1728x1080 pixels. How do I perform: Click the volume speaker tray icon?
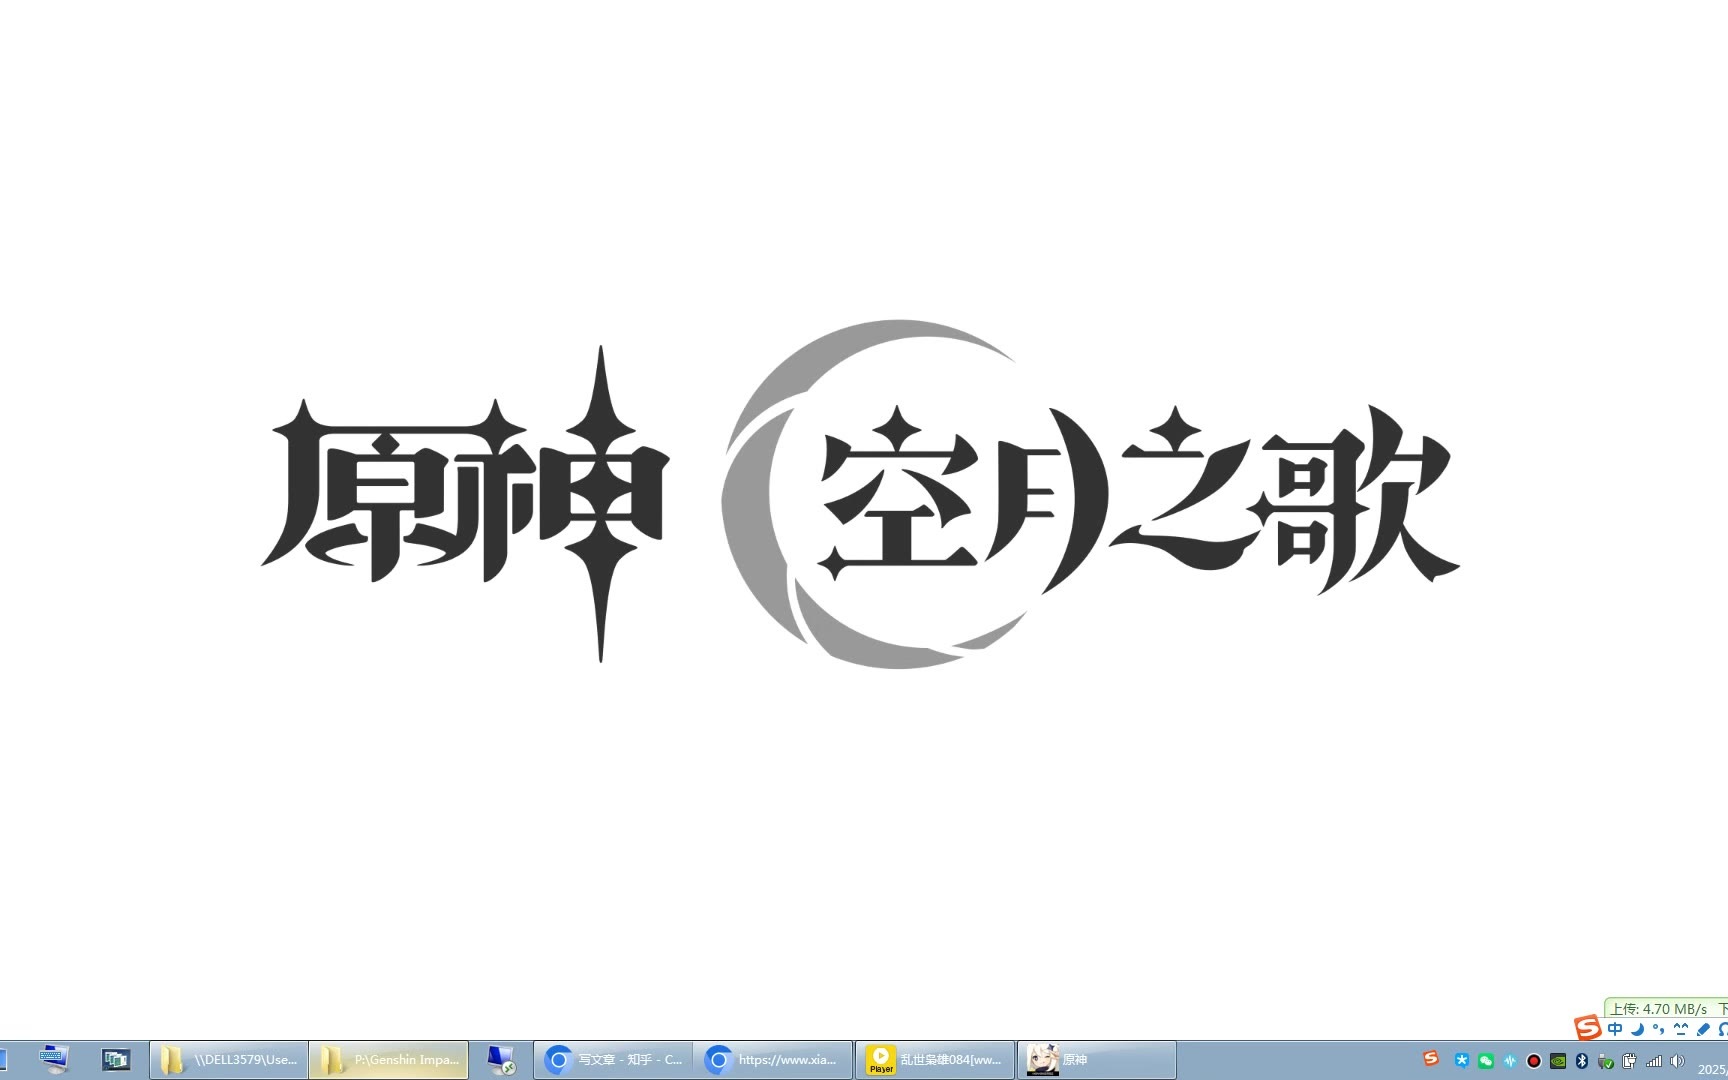[x=1678, y=1061]
